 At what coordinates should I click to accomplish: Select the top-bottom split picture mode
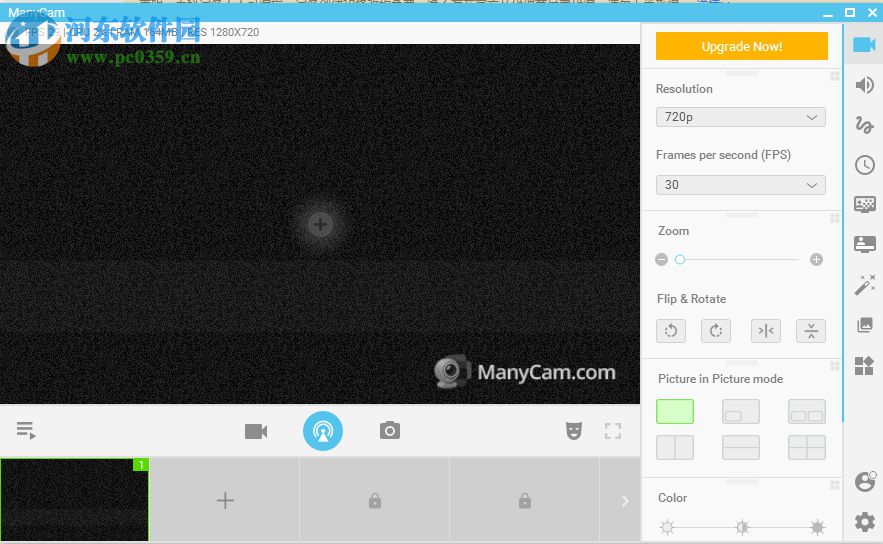(x=741, y=448)
